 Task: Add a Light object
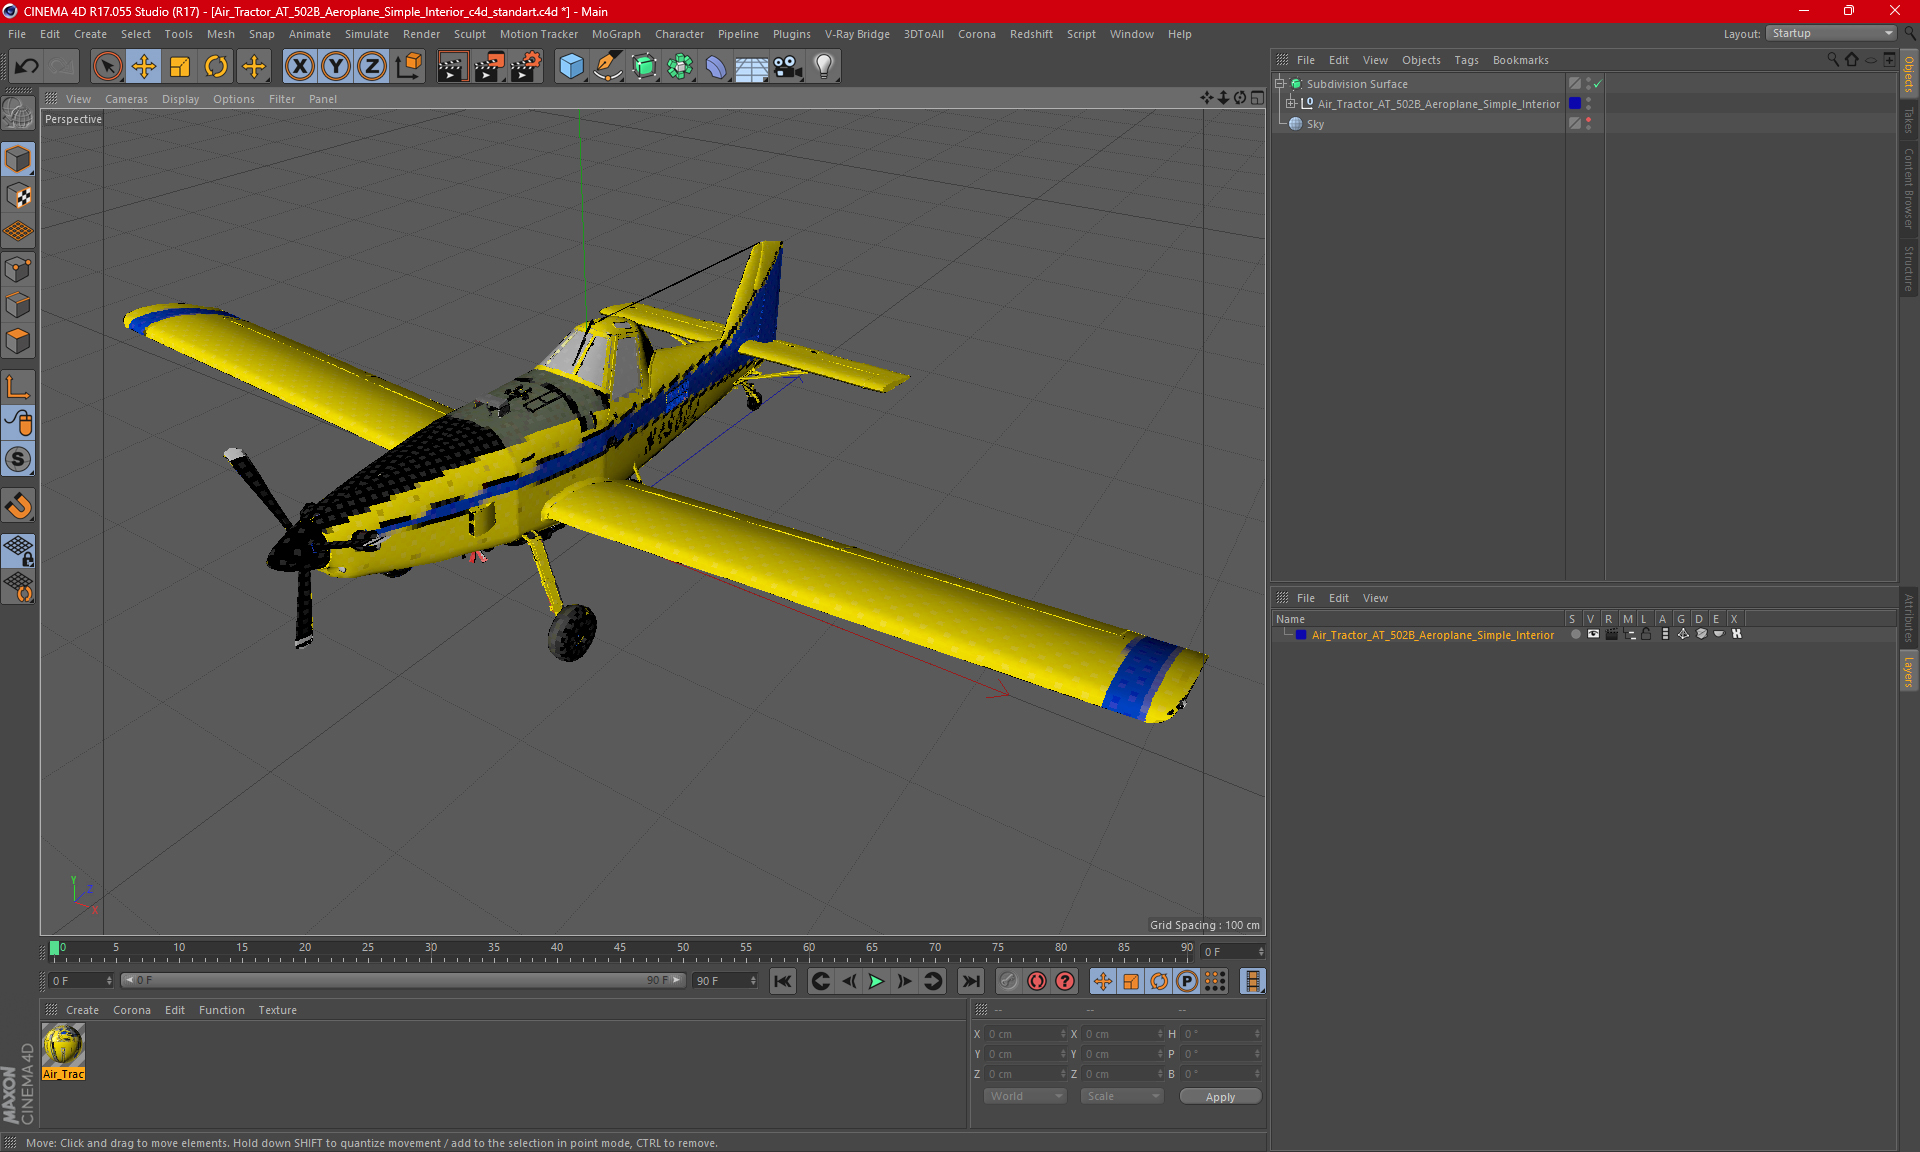[x=824, y=67]
